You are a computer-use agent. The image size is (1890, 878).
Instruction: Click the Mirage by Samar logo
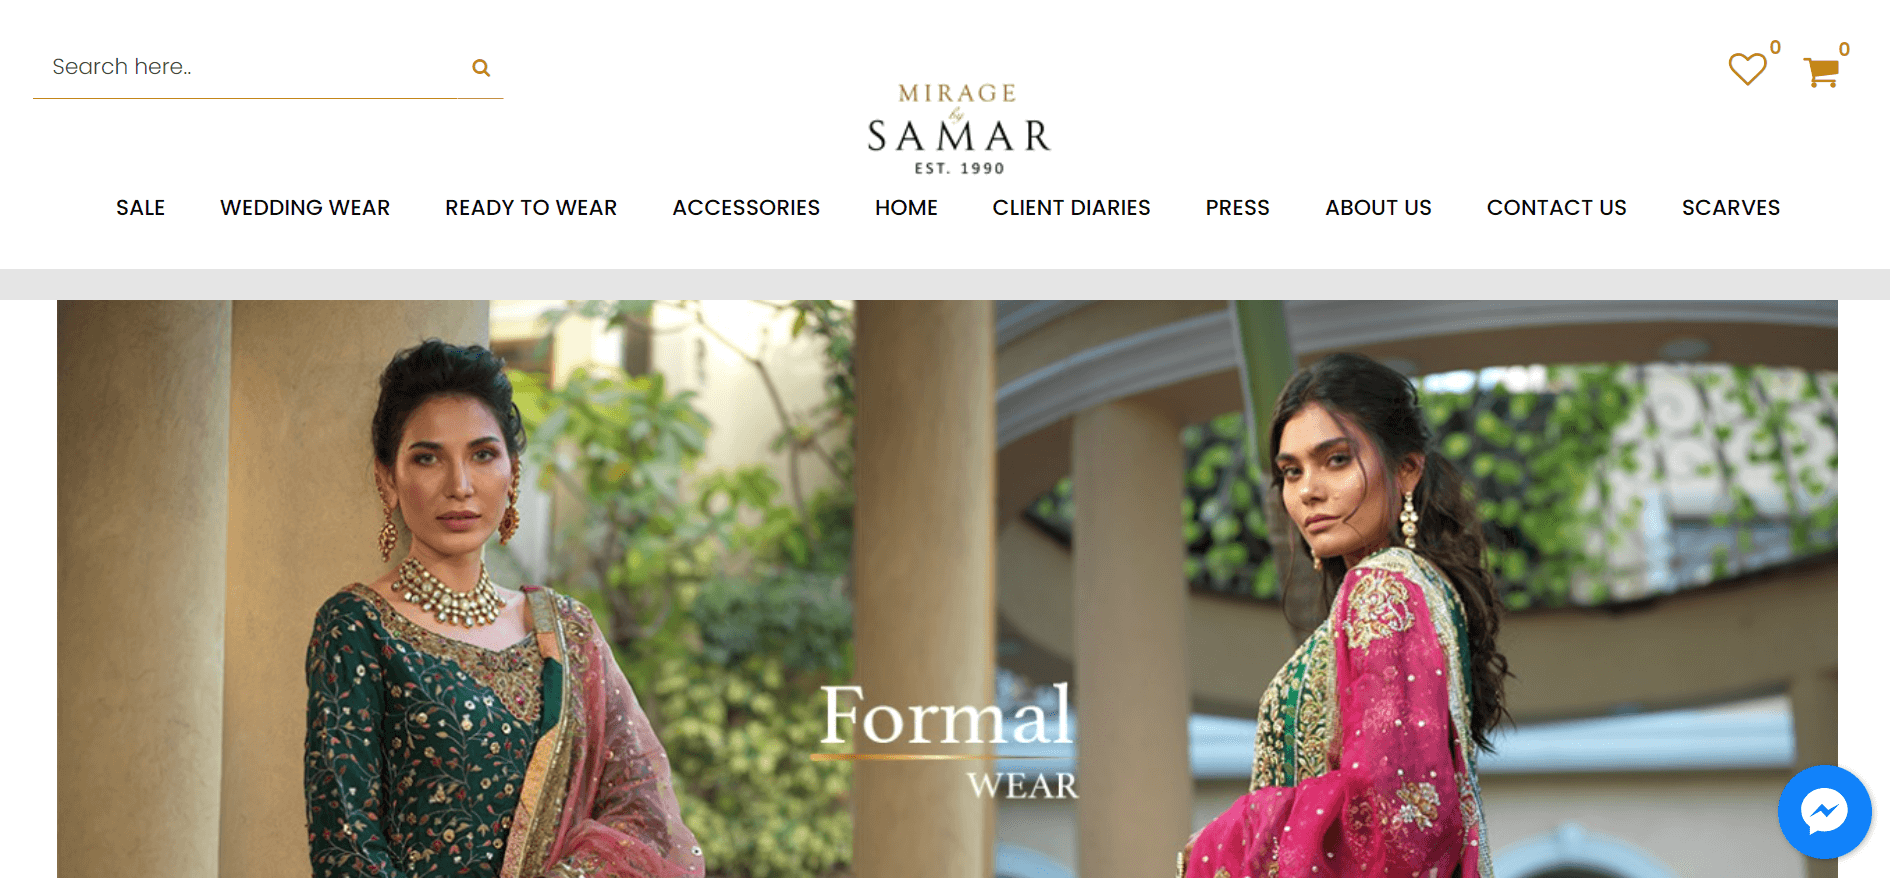[x=958, y=130]
